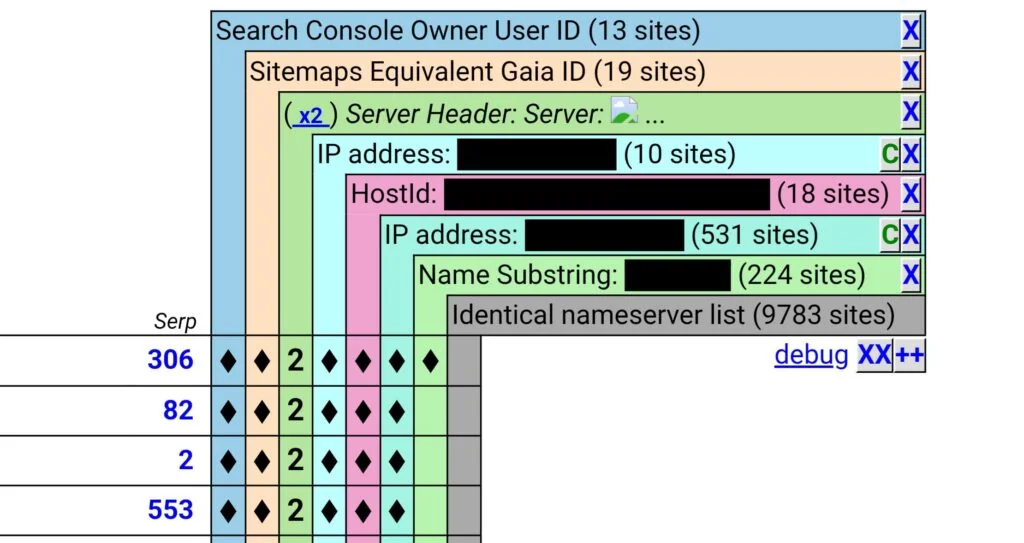This screenshot has height=543, width=1024.
Task: Click cyan diamond in Serp 2 row
Action: point(329,461)
